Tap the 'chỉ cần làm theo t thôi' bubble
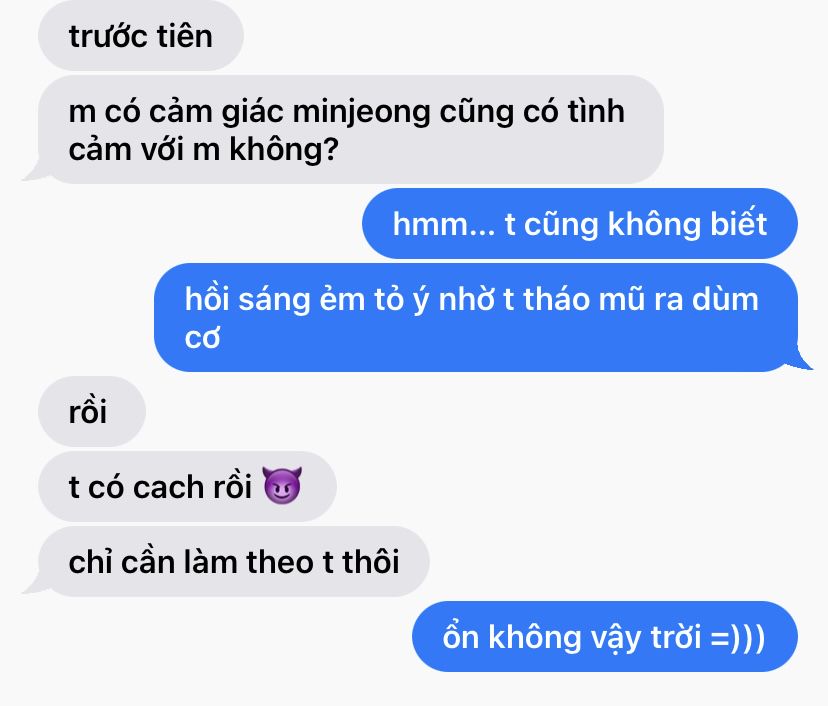 233,561
